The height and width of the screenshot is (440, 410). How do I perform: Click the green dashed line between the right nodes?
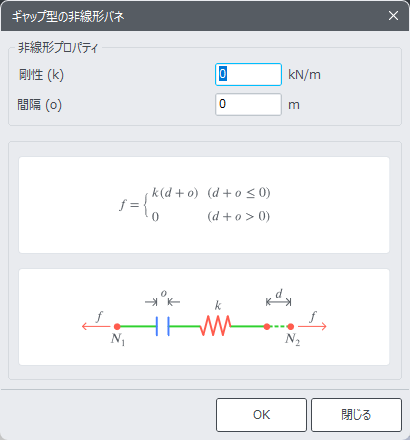point(279,326)
